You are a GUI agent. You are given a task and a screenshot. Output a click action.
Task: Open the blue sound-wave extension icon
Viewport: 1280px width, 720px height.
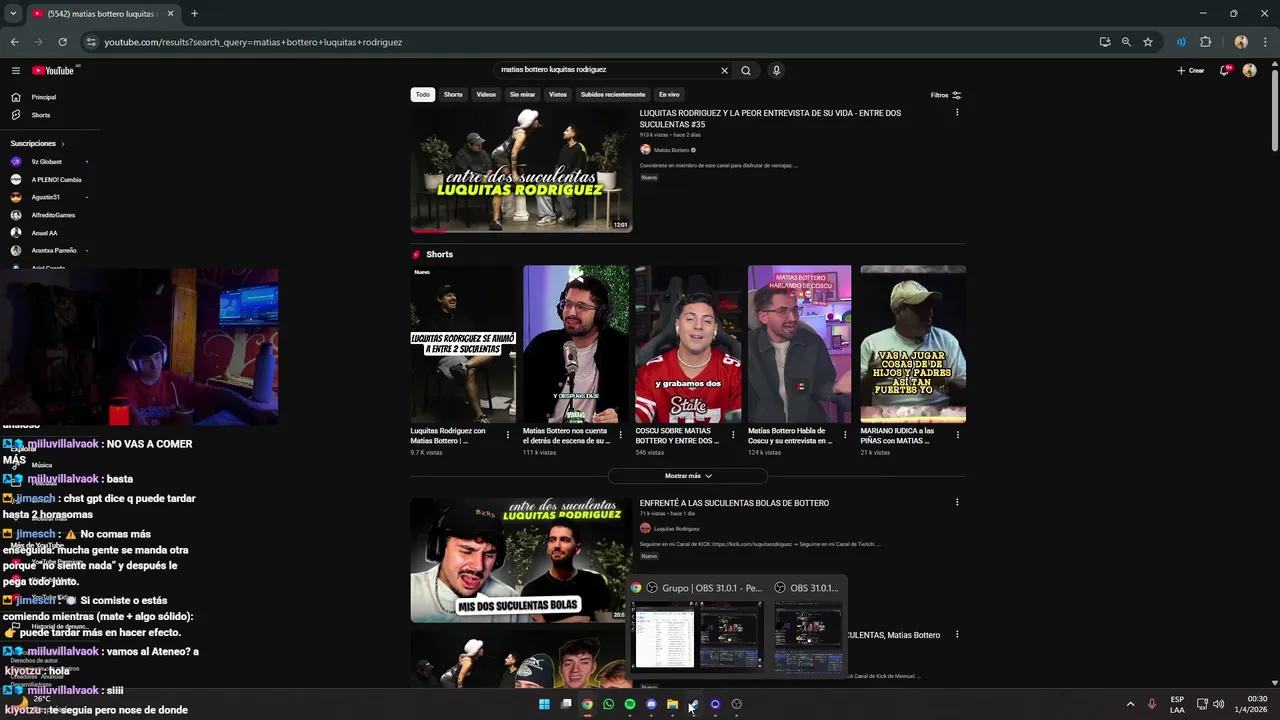[x=1181, y=42]
